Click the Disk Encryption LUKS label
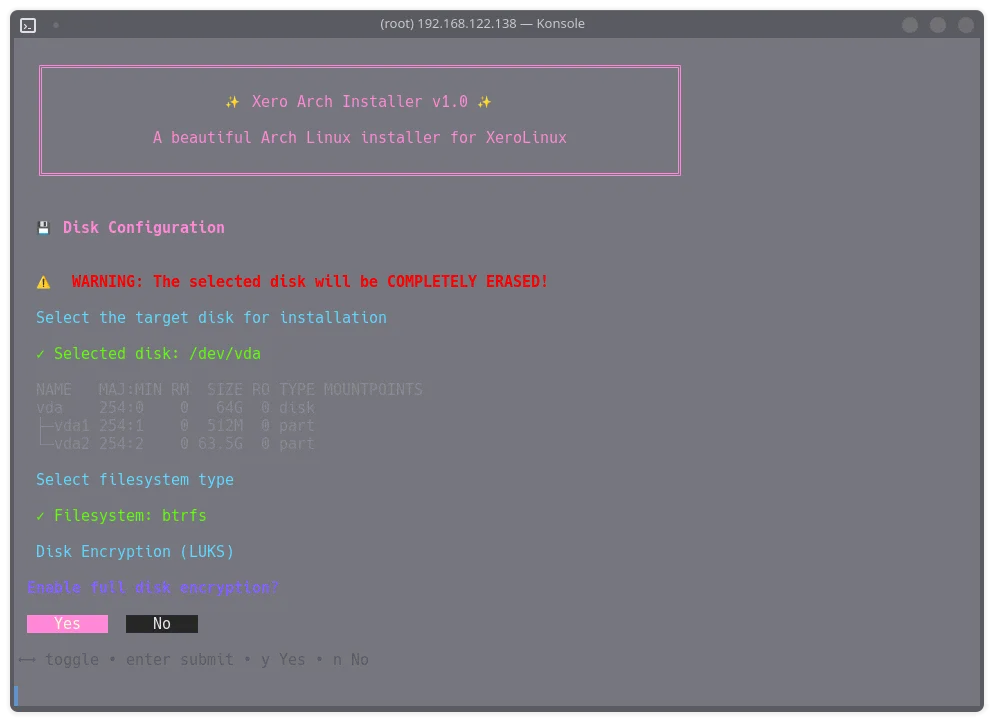The height and width of the screenshot is (722, 994). tap(134, 551)
